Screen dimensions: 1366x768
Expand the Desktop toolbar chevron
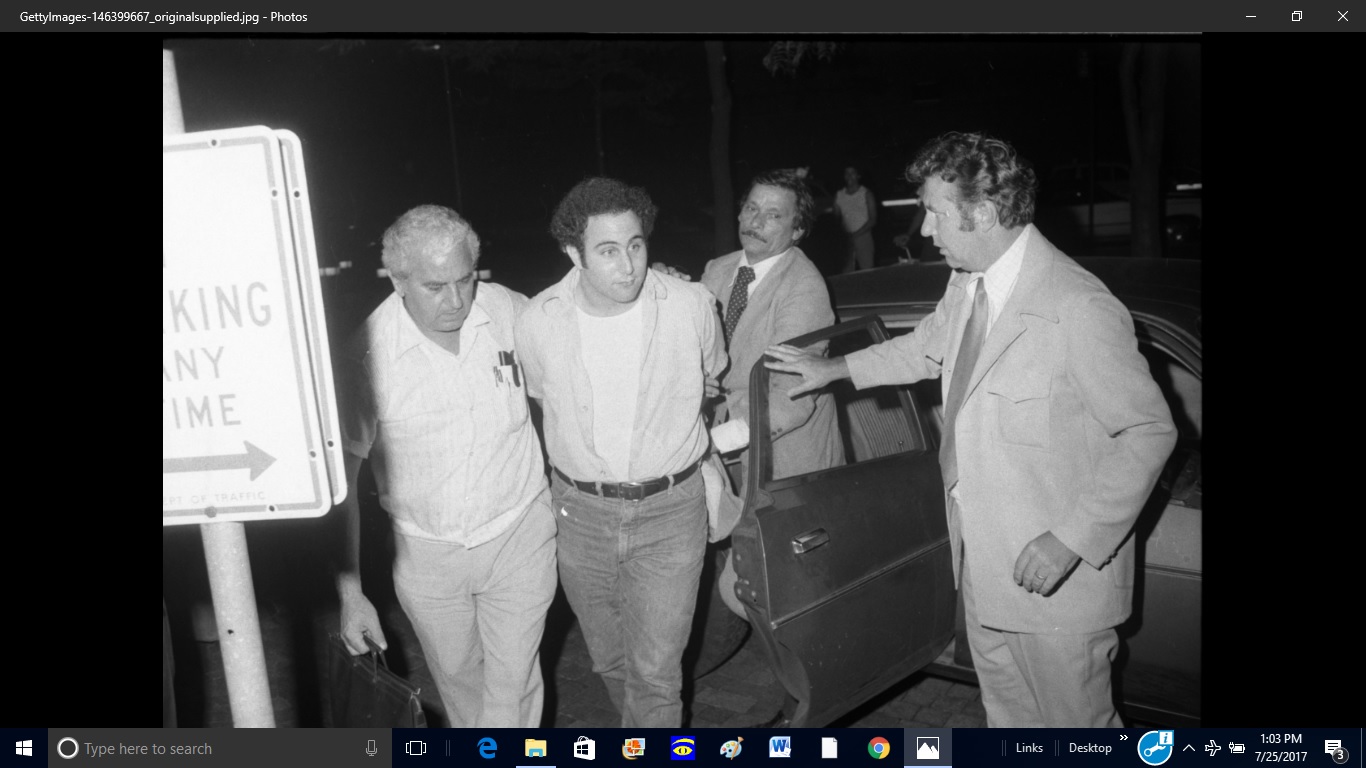[x=1123, y=739]
